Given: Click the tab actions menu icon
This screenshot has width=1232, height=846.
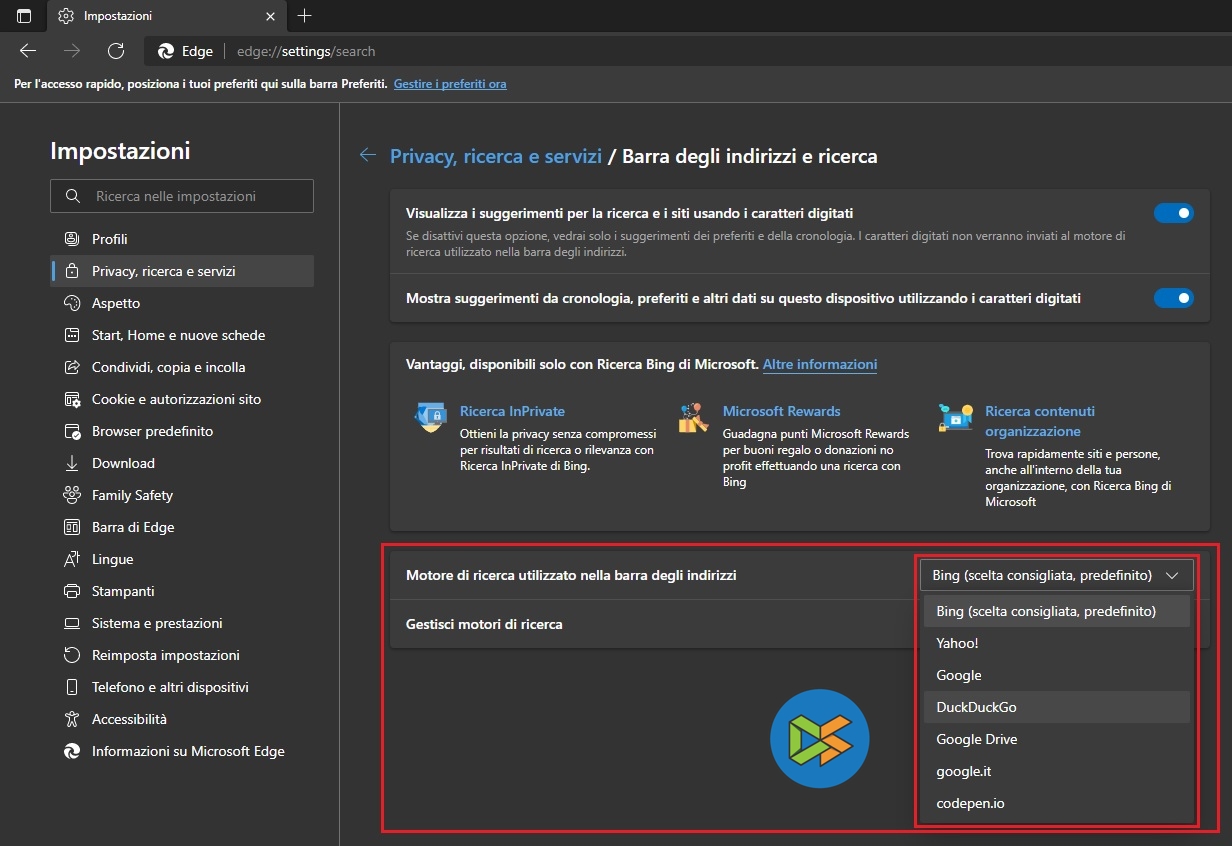Looking at the screenshot, I should [24, 16].
